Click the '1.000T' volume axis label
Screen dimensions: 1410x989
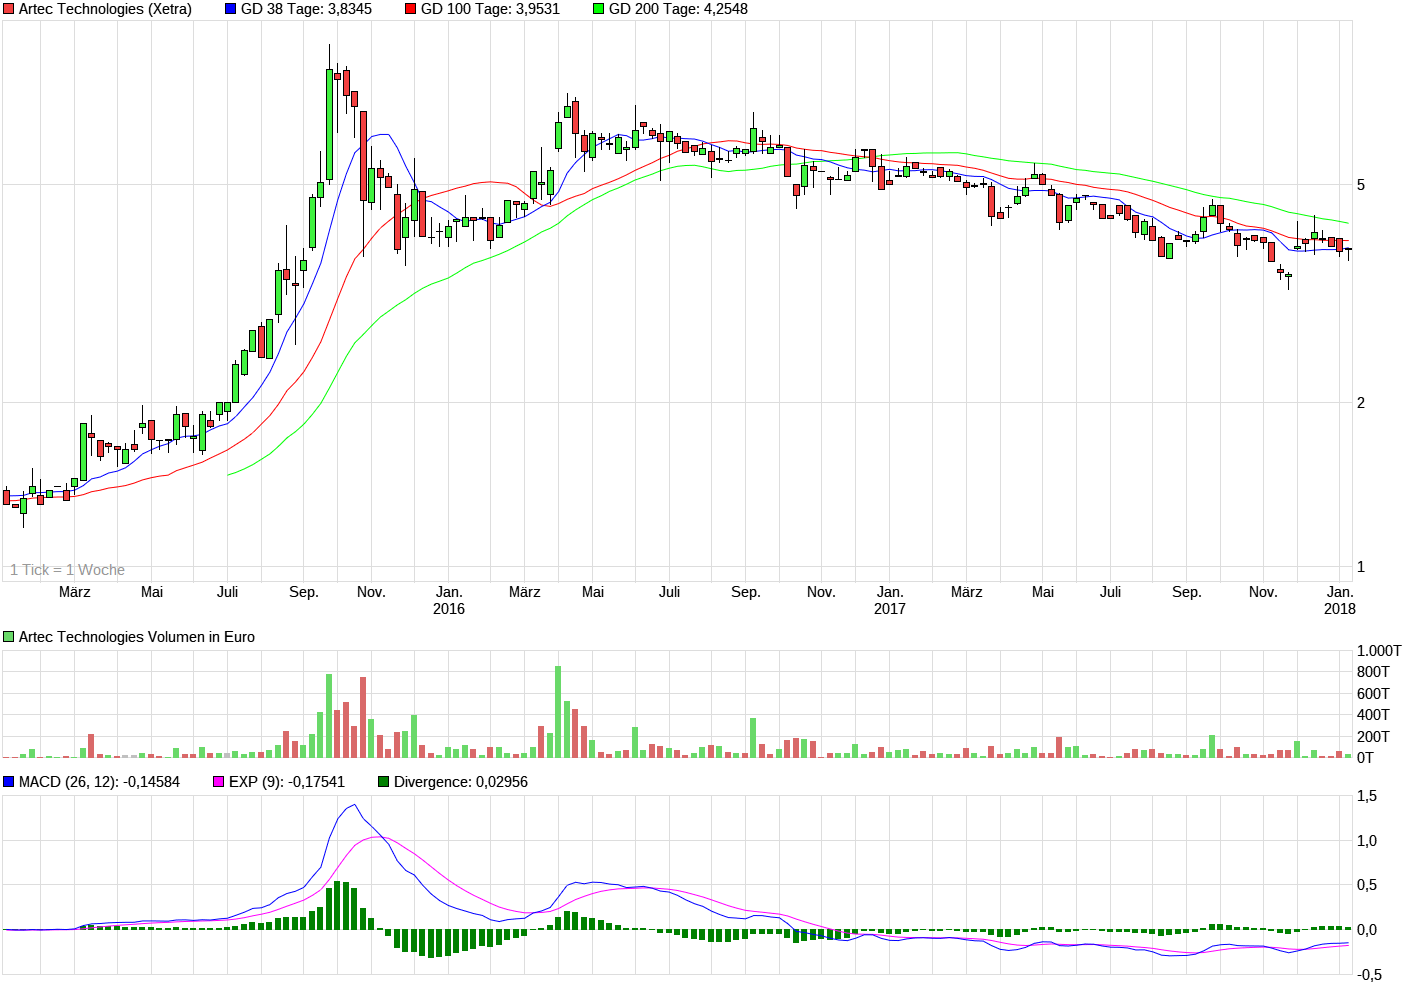click(1378, 651)
